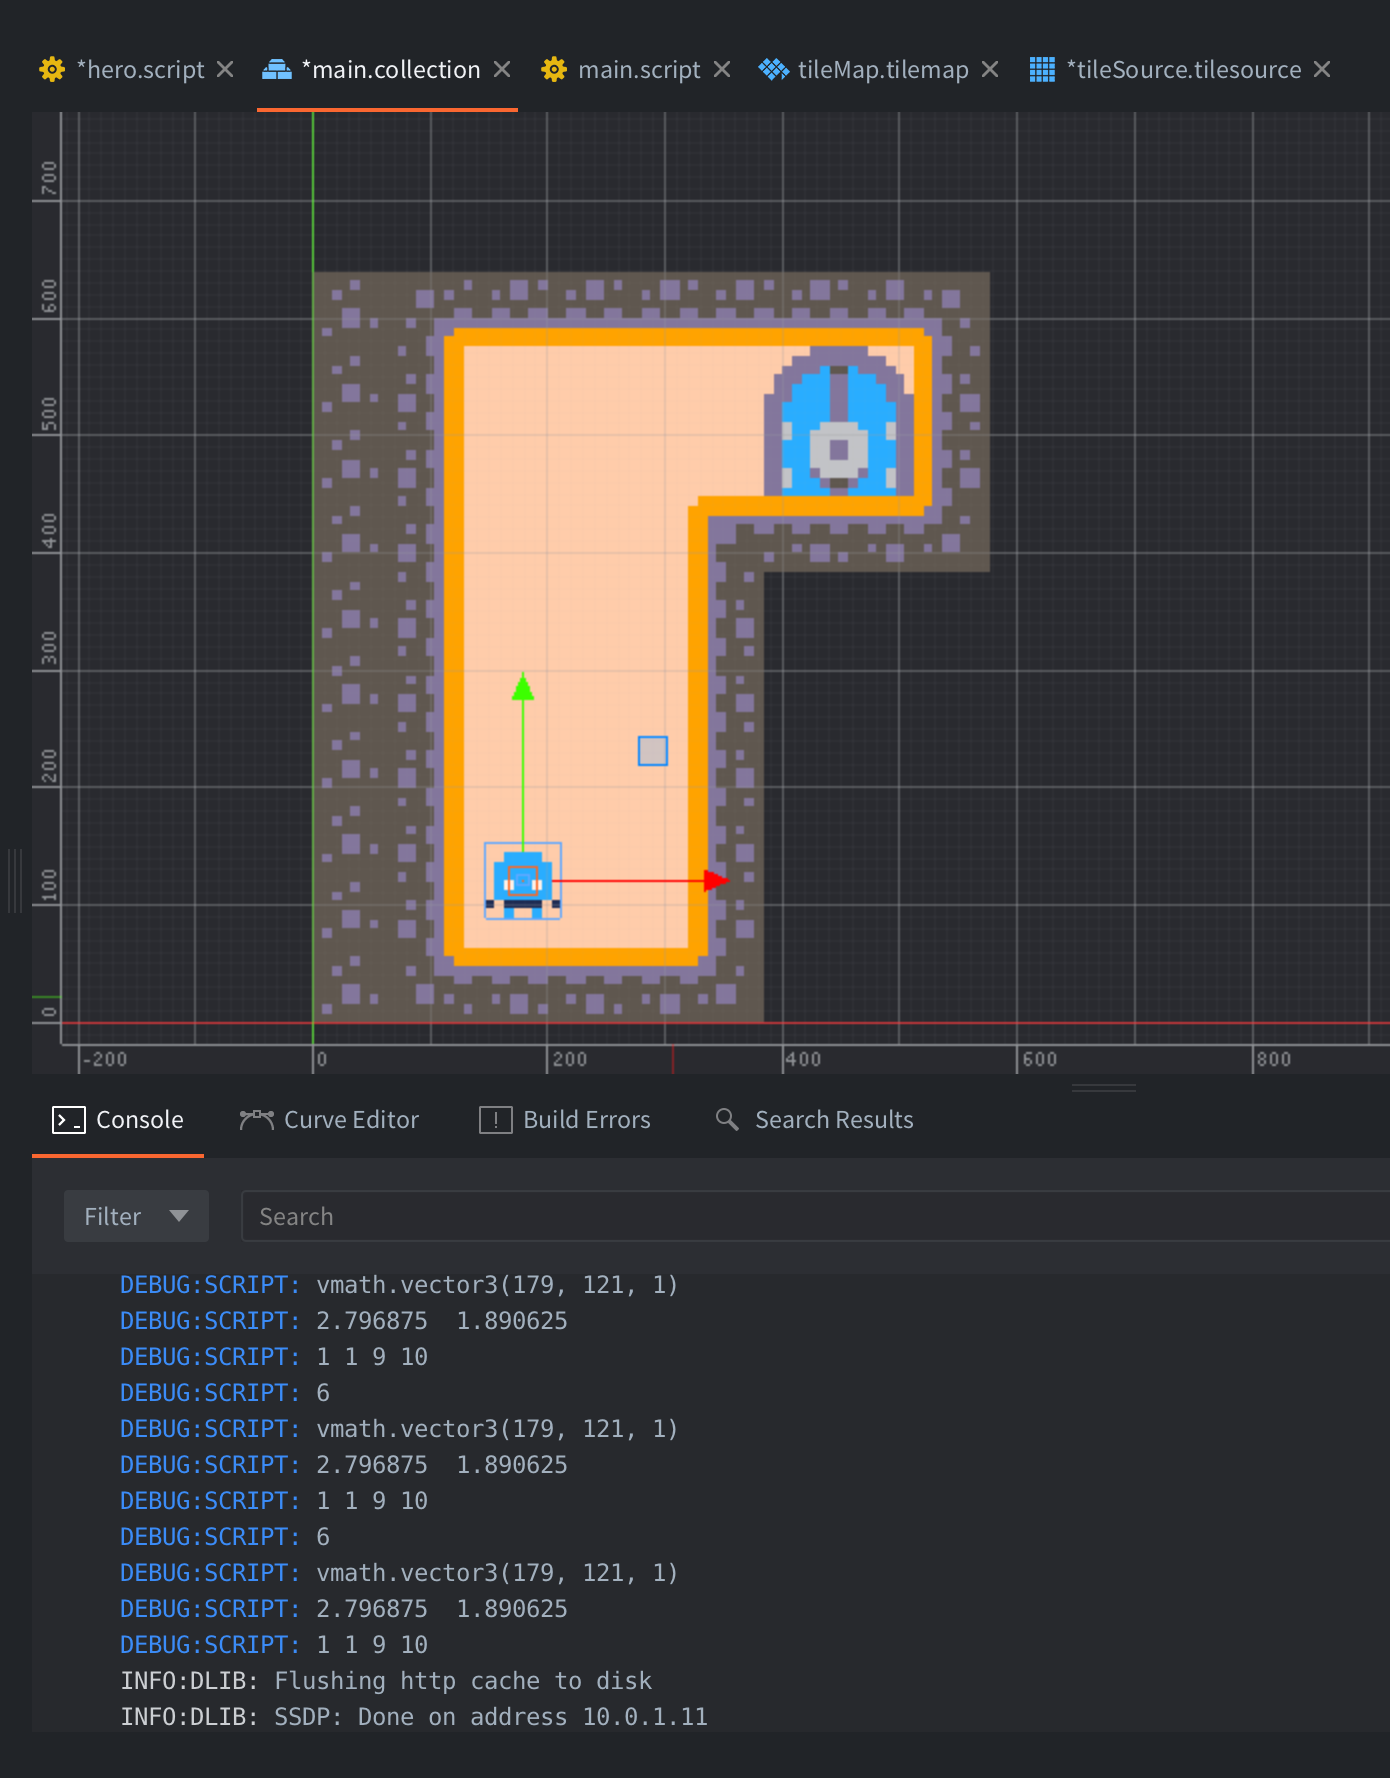Screen dimensions: 1390x1778
Task: Switch to Search Results panel
Action: tap(815, 1120)
